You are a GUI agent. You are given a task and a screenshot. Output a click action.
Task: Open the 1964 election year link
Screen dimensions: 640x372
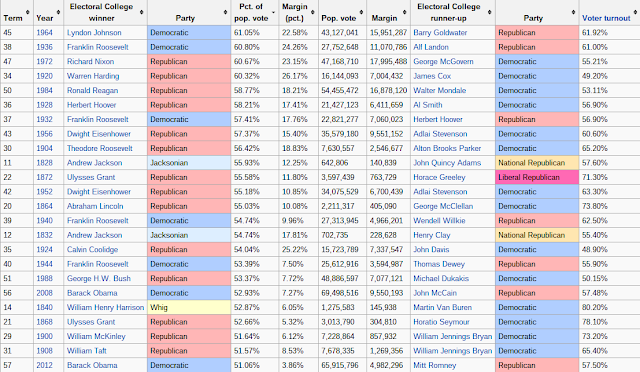(x=44, y=33)
